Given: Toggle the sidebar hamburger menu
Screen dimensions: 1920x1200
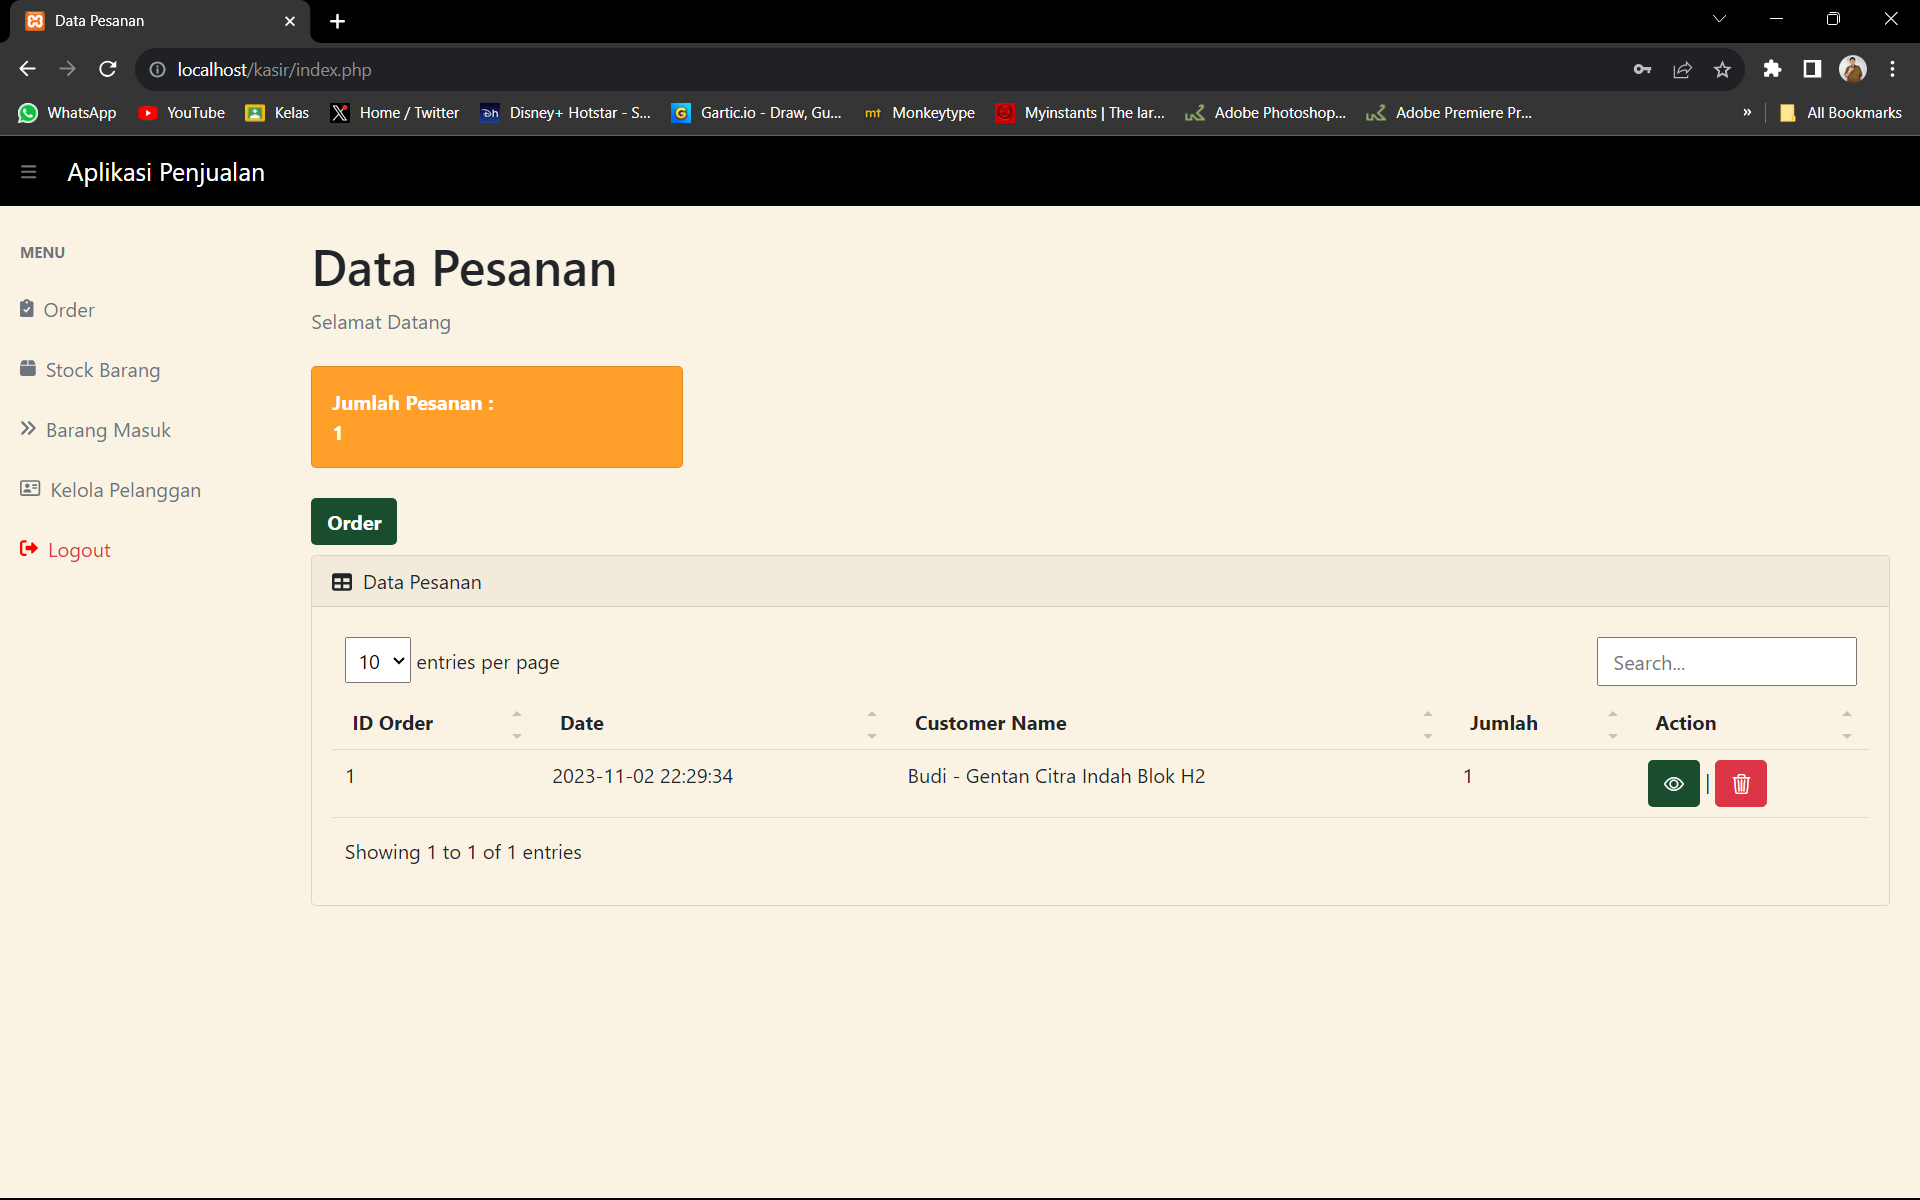Looking at the screenshot, I should click(x=28, y=172).
